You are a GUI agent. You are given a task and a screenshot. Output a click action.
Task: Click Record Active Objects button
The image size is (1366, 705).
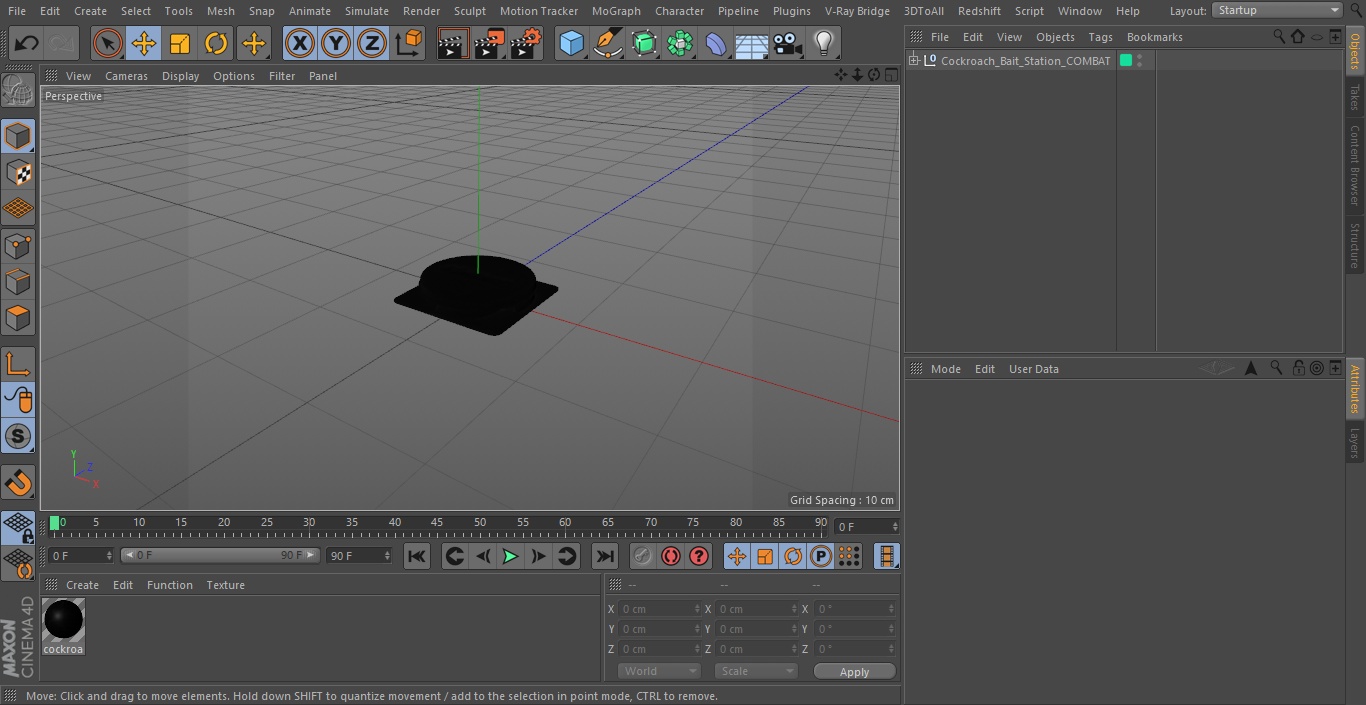click(x=643, y=556)
